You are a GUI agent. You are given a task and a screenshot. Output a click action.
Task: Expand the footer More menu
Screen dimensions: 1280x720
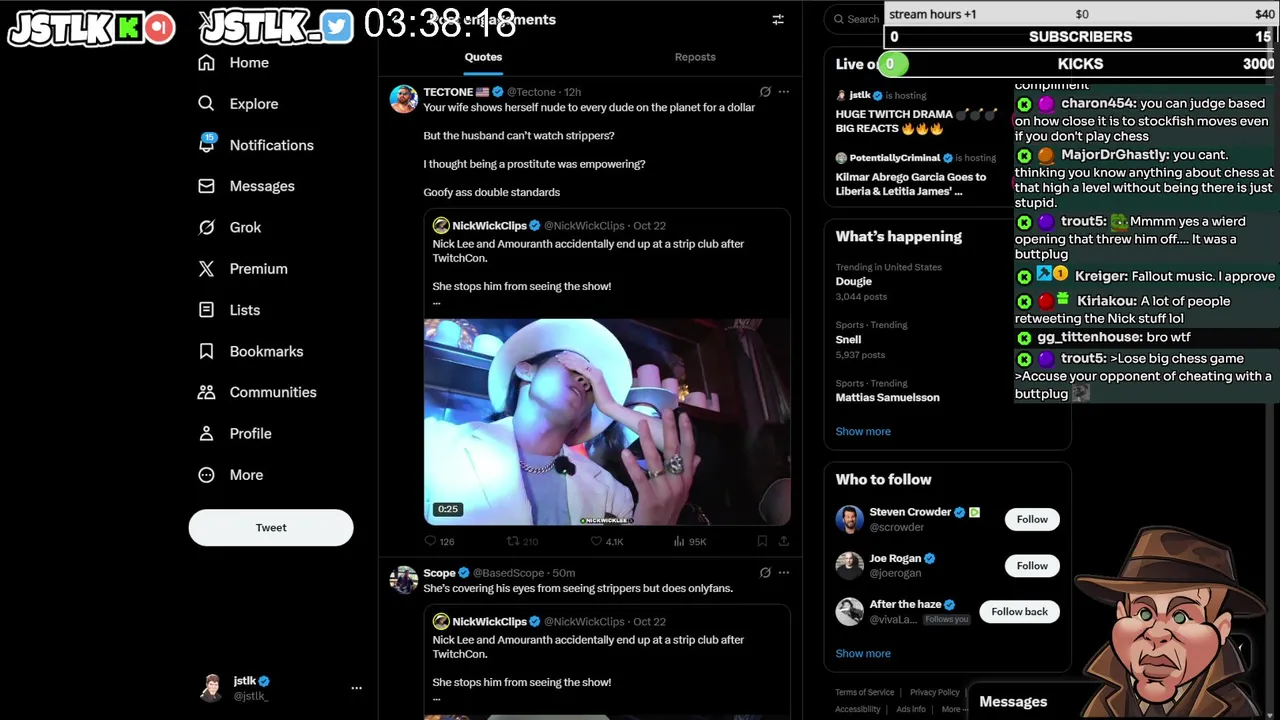coord(954,709)
